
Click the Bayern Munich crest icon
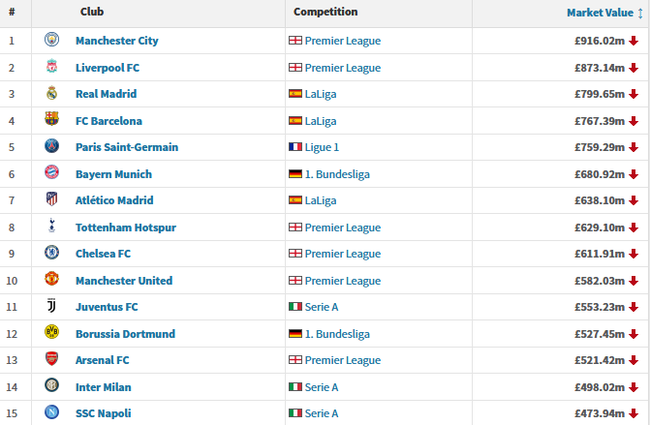tap(52, 174)
